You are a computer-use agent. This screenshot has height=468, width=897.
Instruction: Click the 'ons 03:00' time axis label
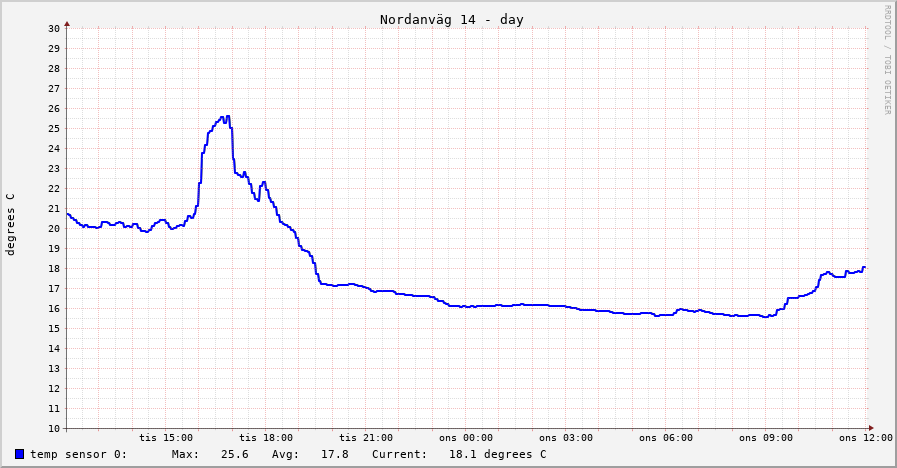[x=566, y=438]
